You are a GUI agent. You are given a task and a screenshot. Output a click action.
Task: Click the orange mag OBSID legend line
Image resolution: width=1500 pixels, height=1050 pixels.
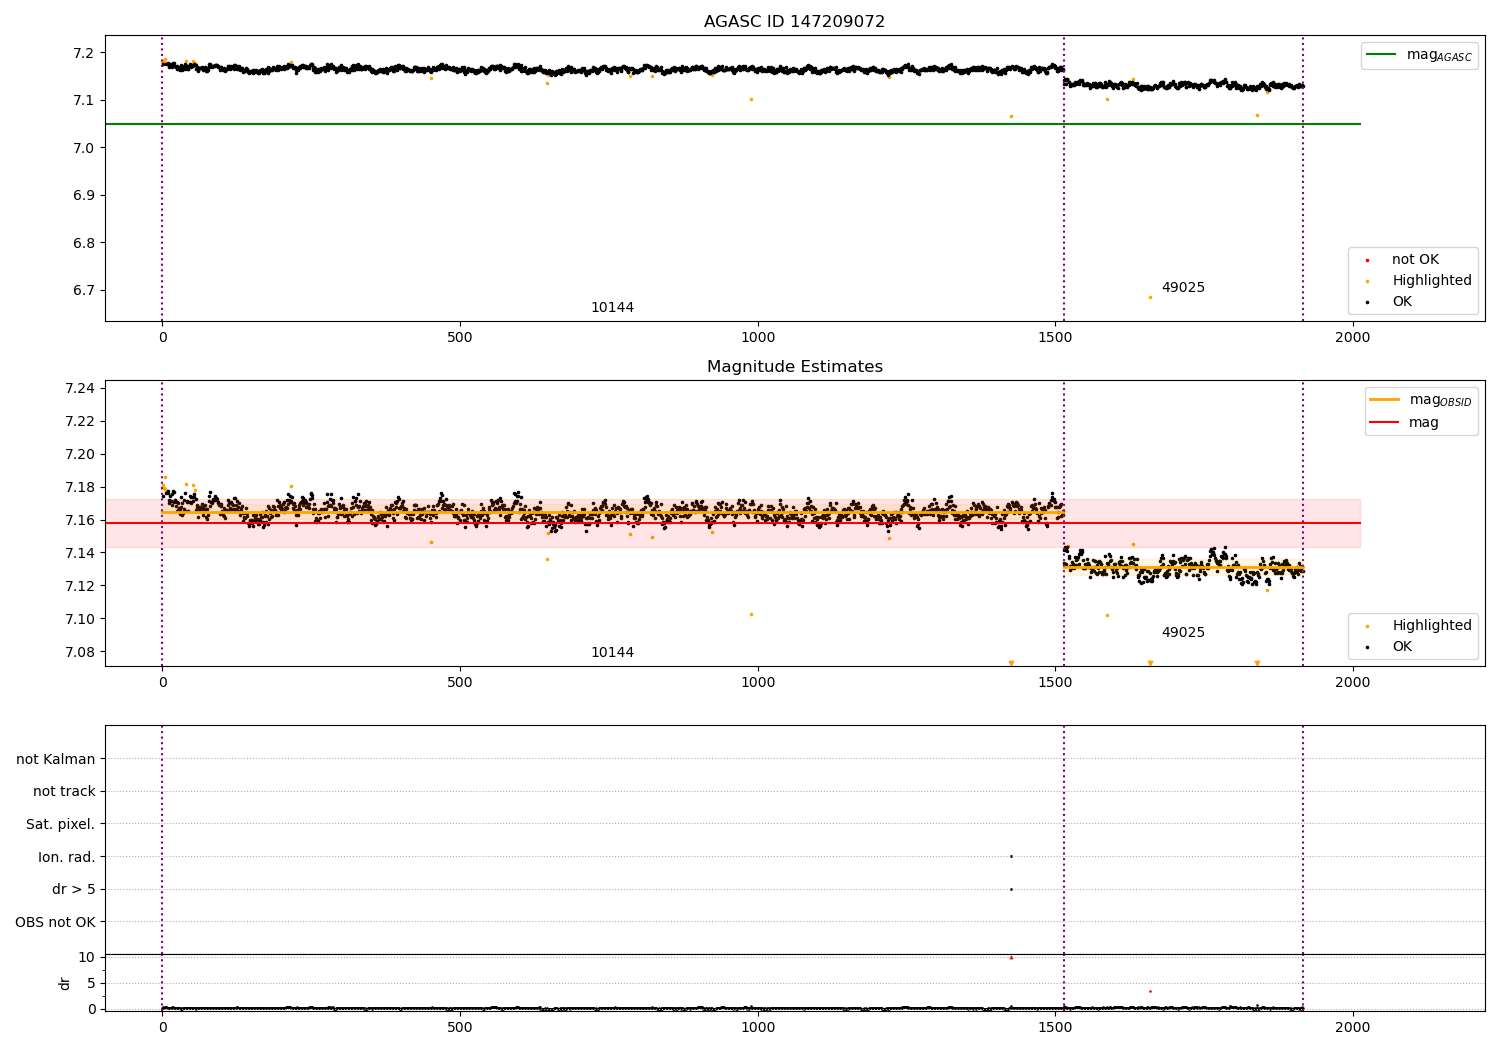[x=1384, y=400]
